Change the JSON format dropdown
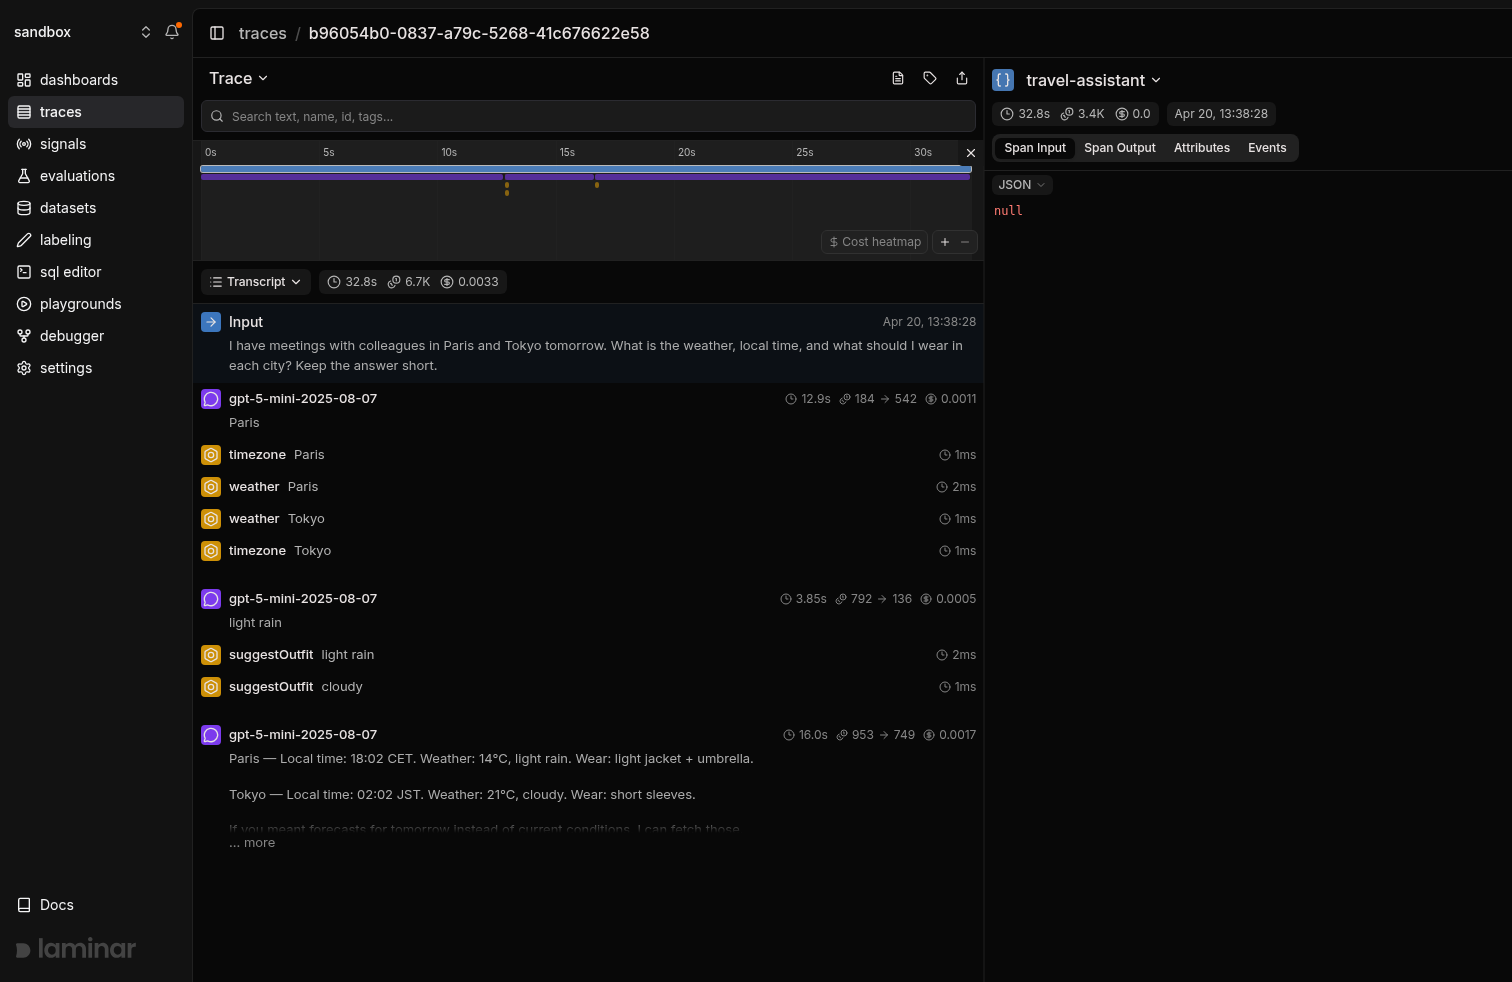This screenshot has height=982, width=1512. [1022, 185]
